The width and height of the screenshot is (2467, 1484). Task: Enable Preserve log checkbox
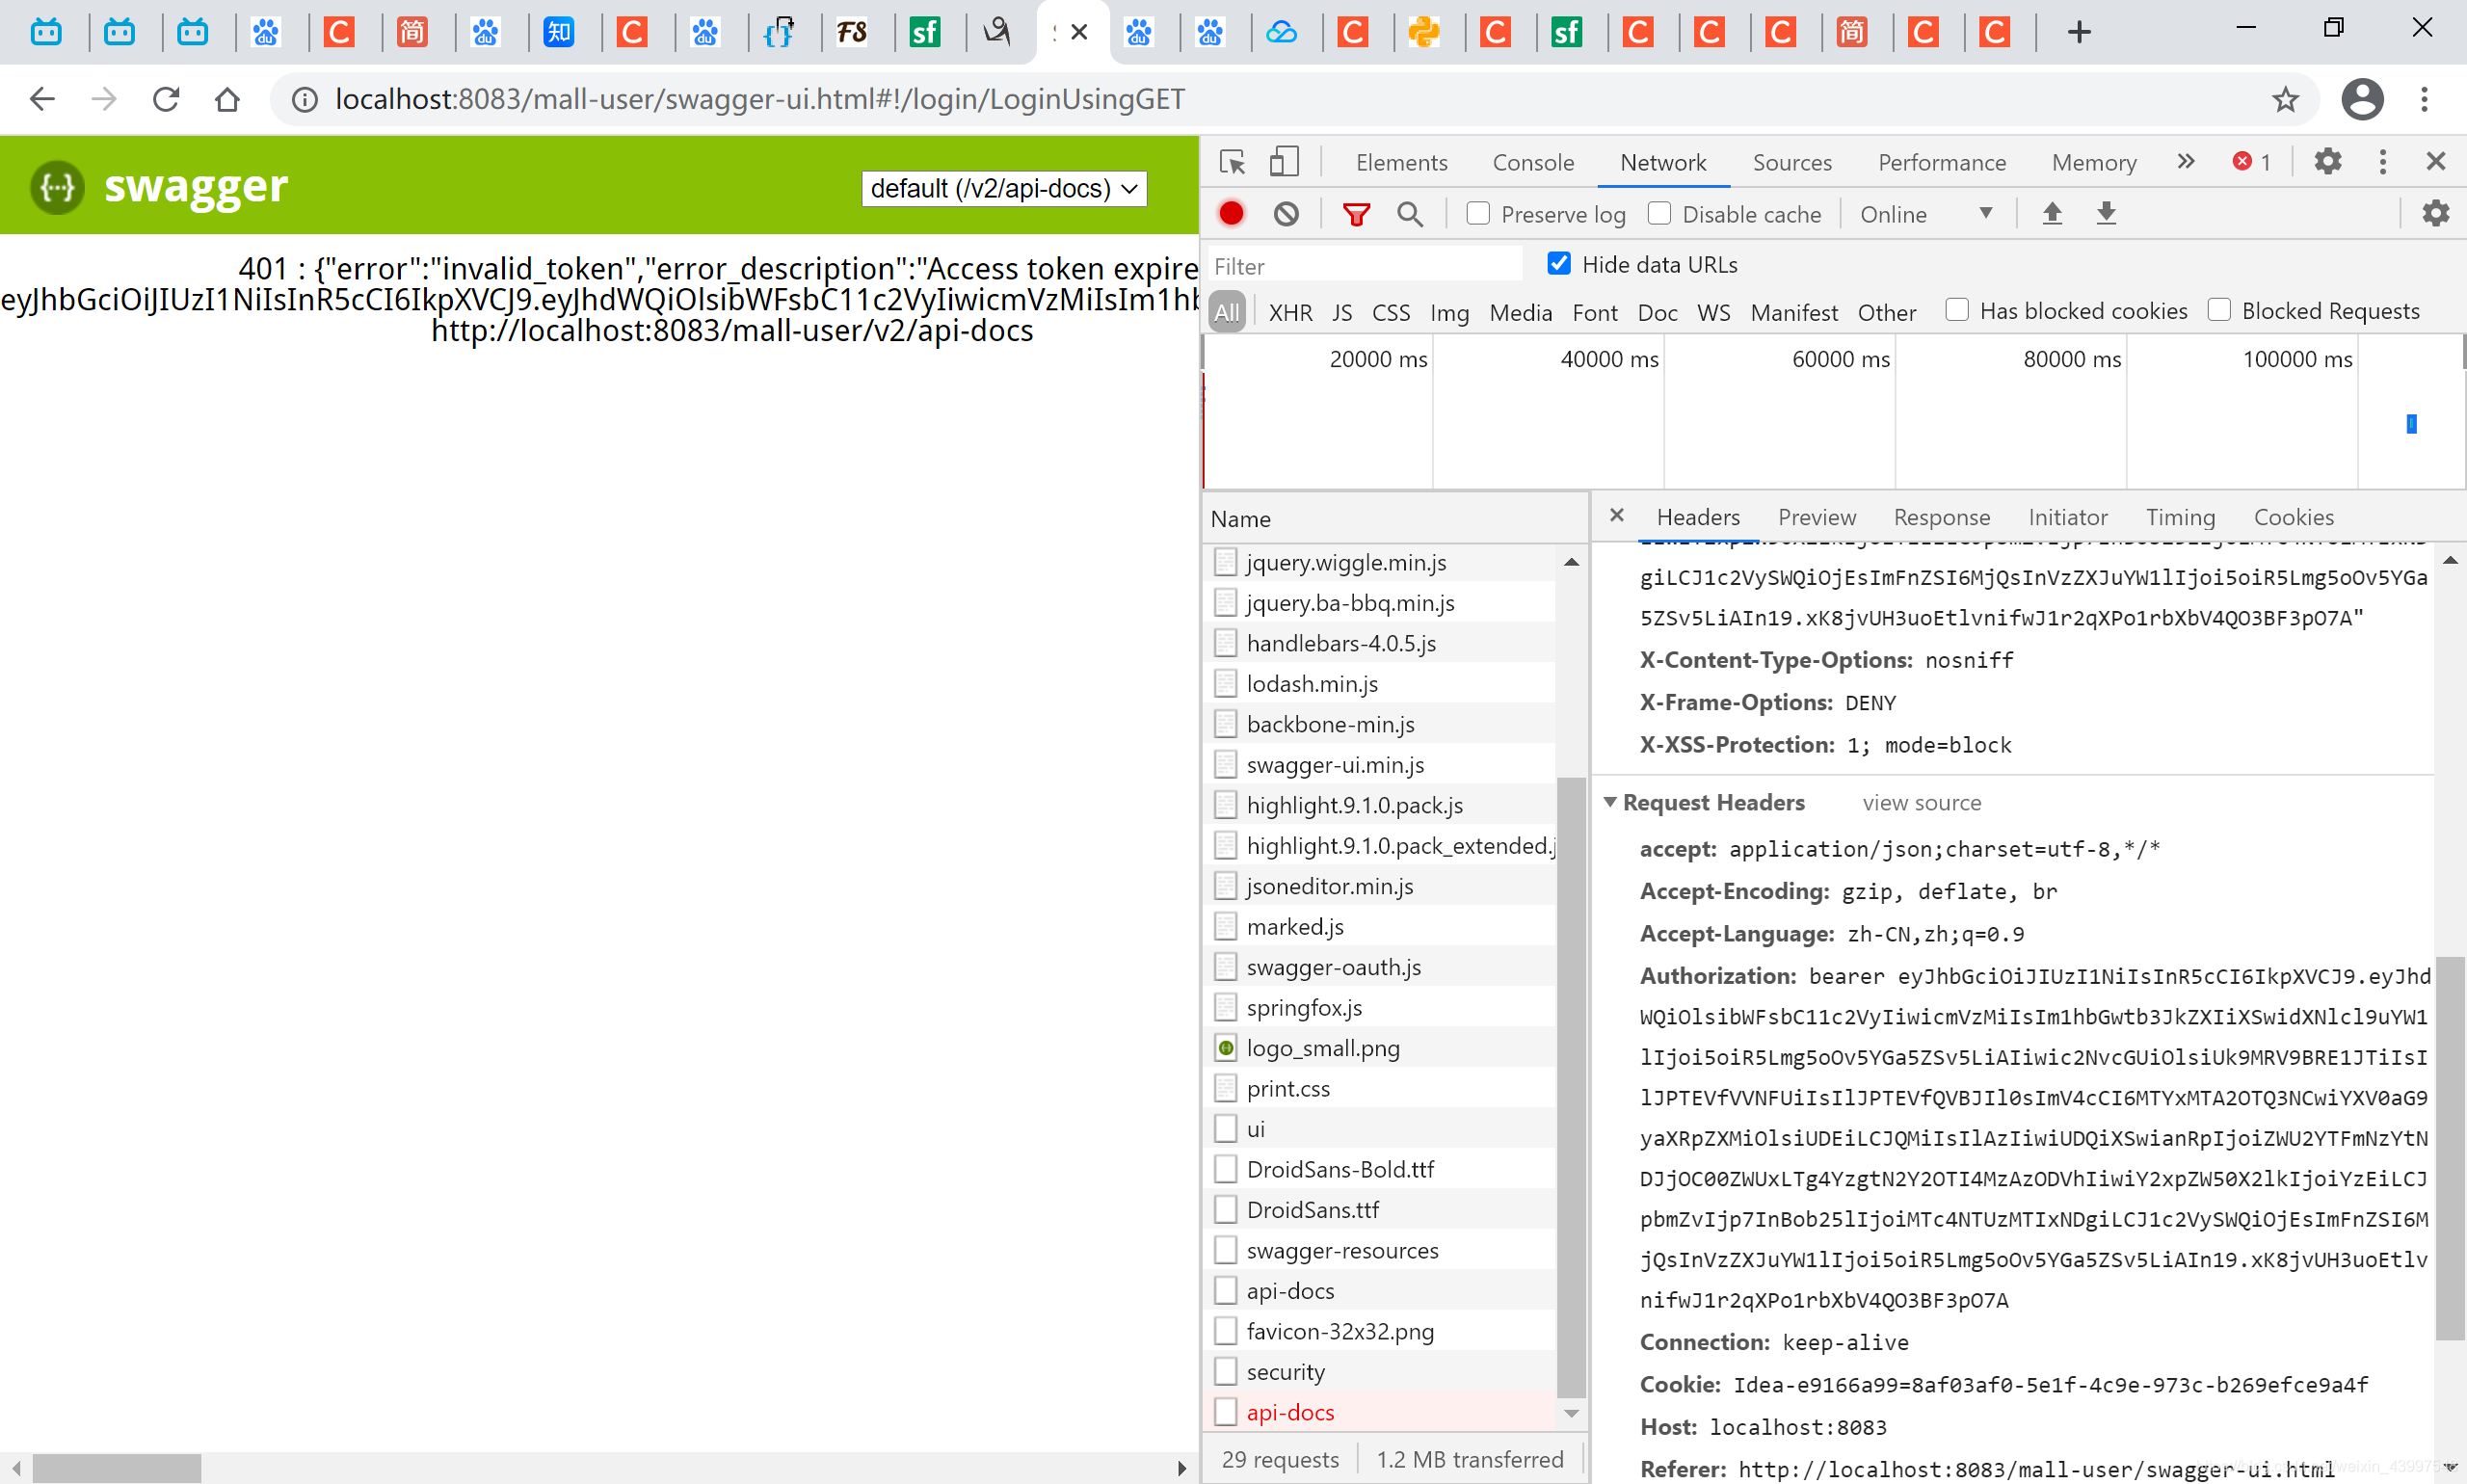tap(1478, 214)
